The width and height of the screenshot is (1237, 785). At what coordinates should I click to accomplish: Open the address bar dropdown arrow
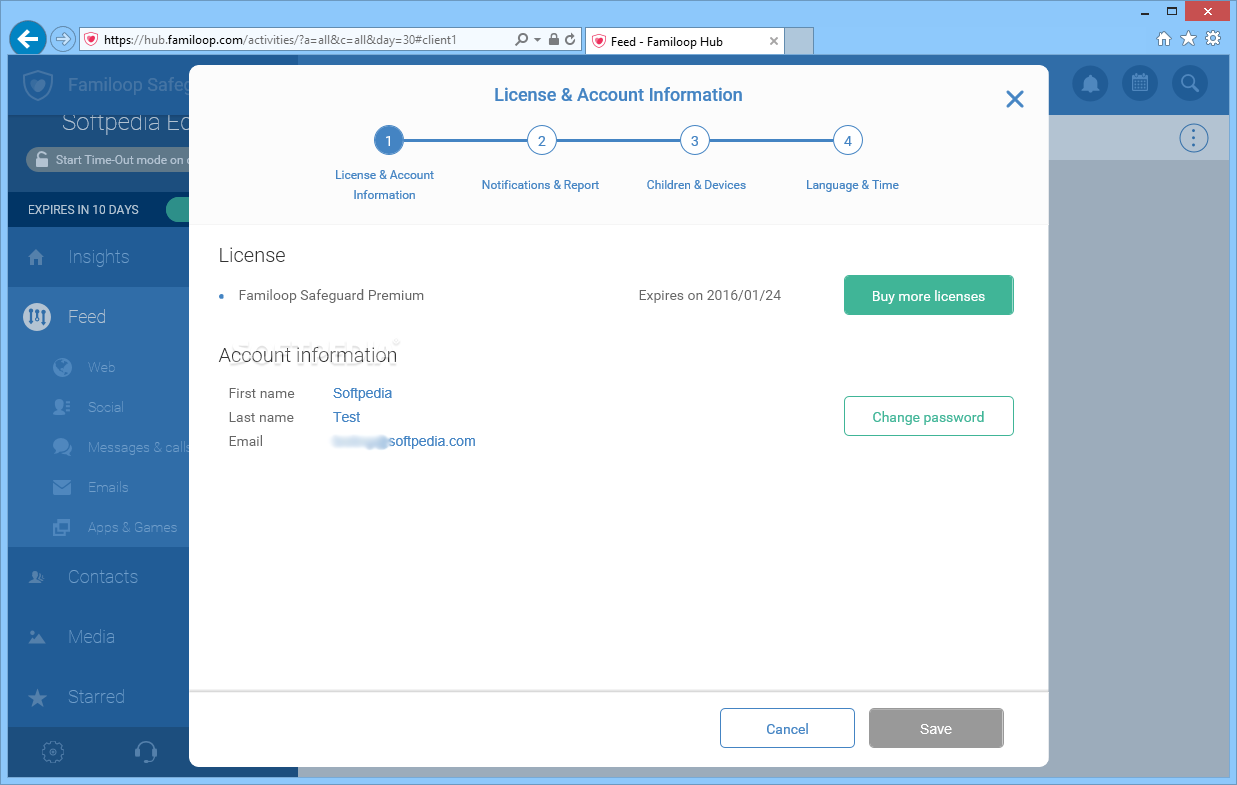click(538, 40)
